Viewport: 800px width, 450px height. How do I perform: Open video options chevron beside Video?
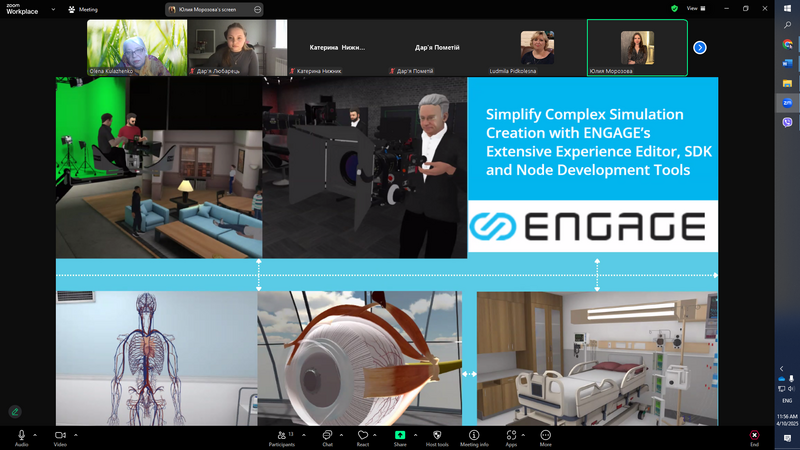[x=76, y=435]
